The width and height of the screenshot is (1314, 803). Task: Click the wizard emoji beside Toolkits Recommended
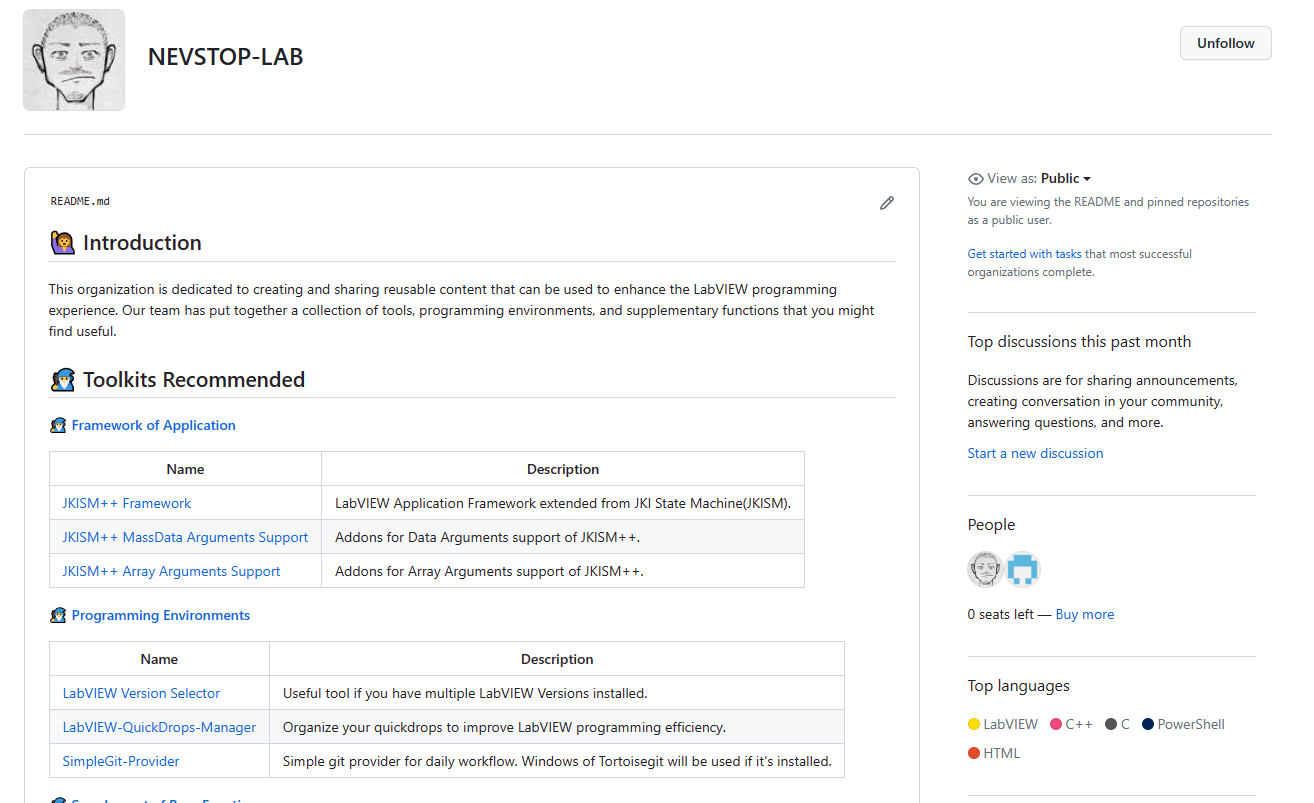click(x=62, y=380)
